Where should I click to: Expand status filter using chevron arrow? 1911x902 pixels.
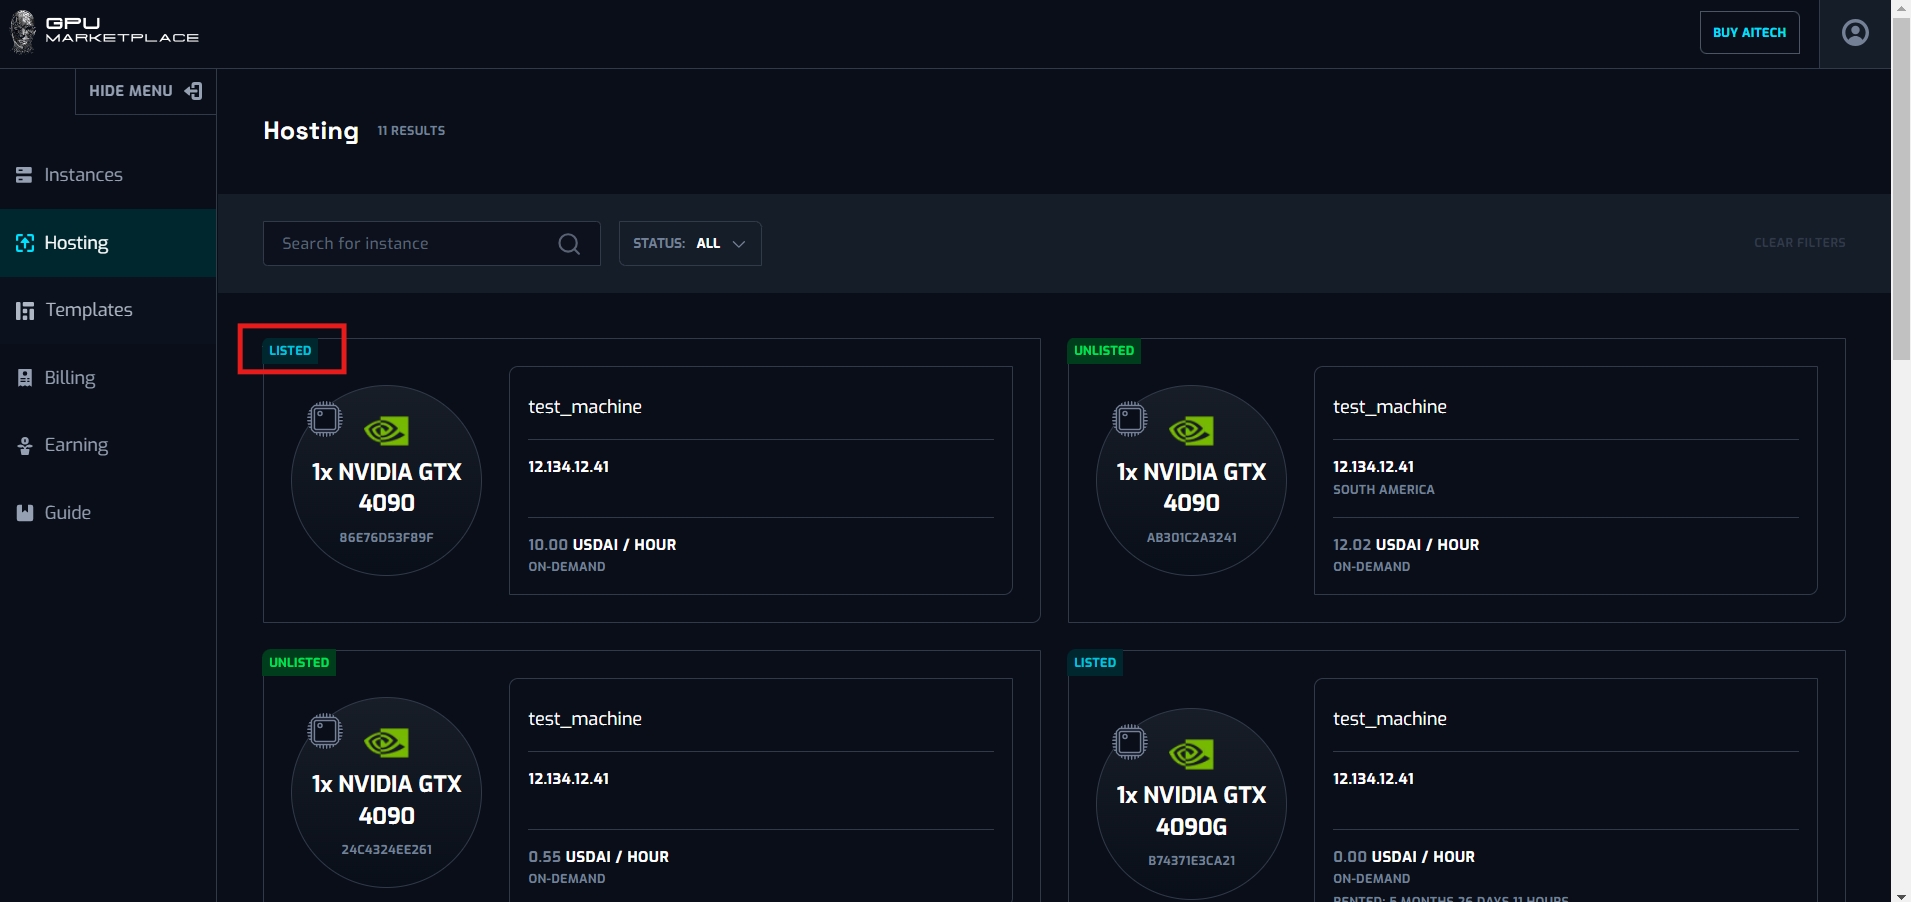739,244
